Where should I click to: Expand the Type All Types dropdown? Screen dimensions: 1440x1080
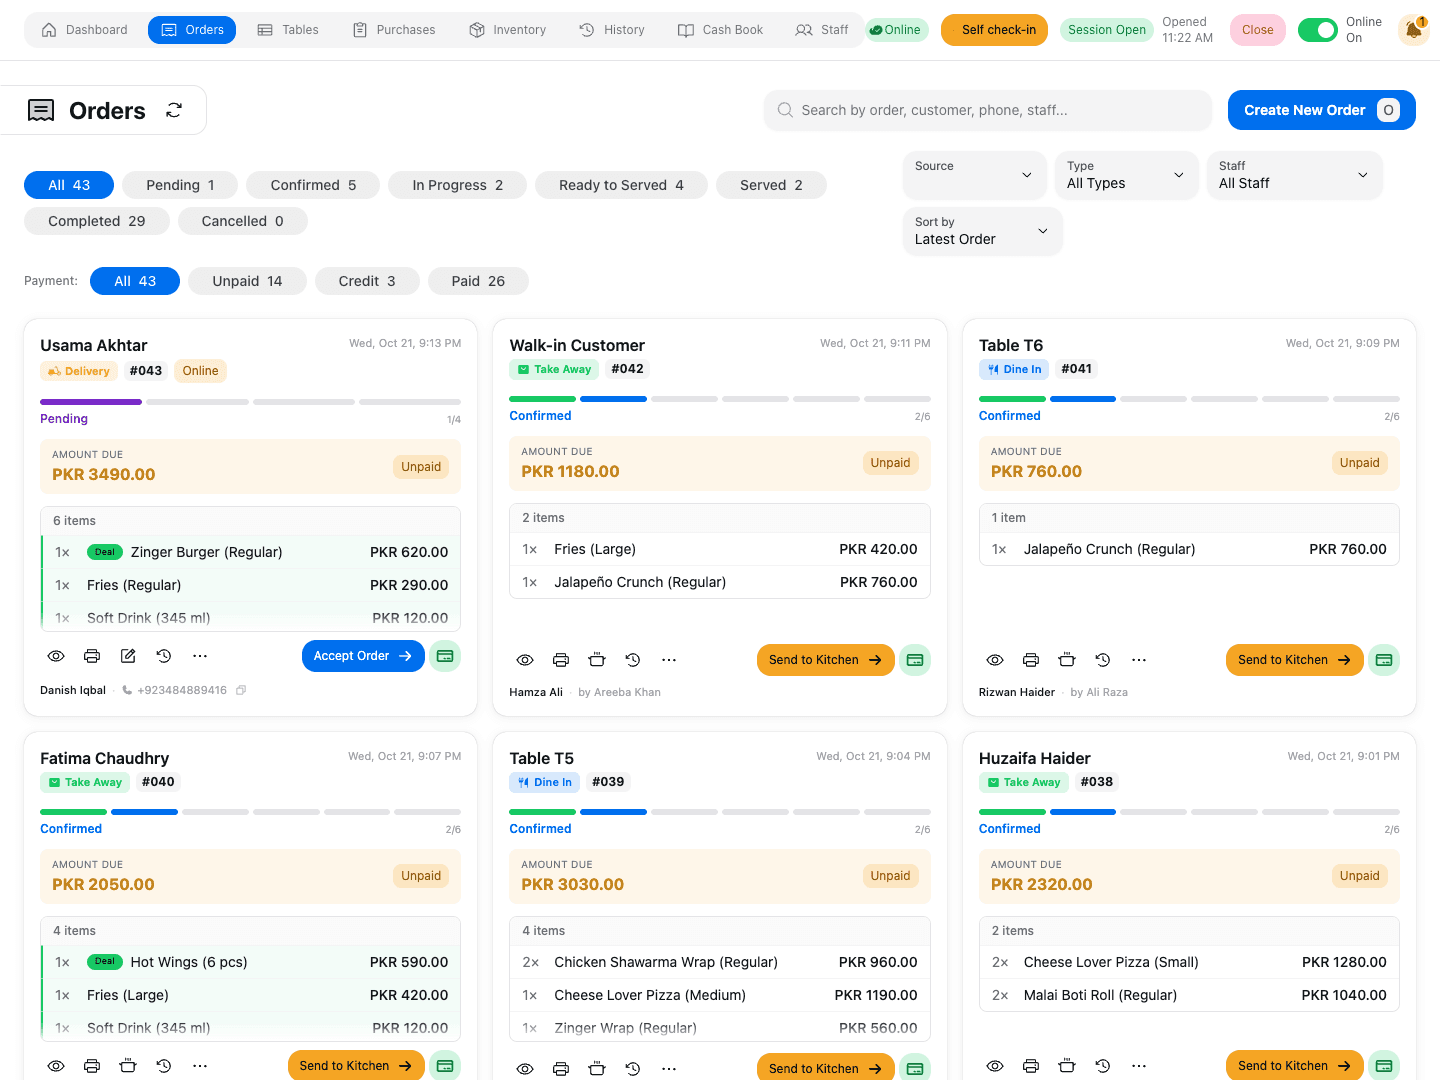pyautogui.click(x=1126, y=175)
